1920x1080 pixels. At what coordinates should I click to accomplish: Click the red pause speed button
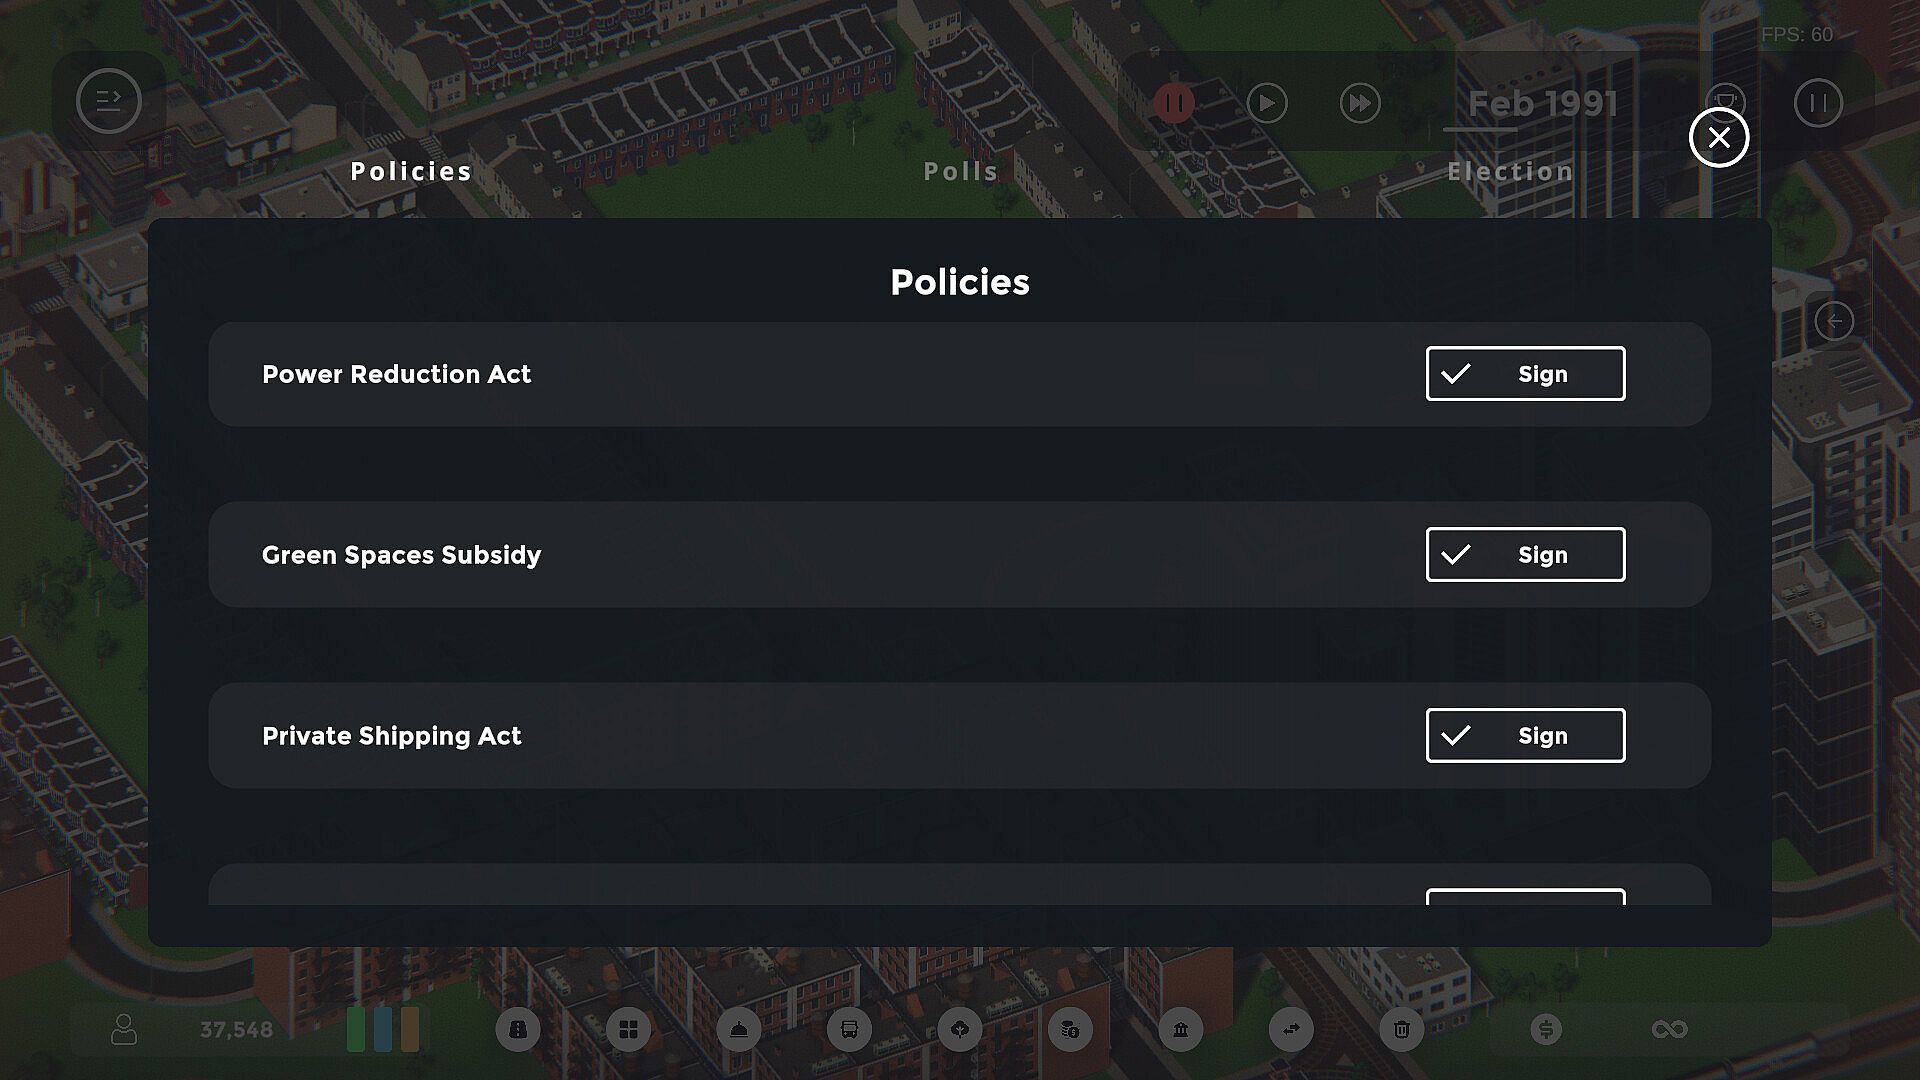click(1174, 103)
